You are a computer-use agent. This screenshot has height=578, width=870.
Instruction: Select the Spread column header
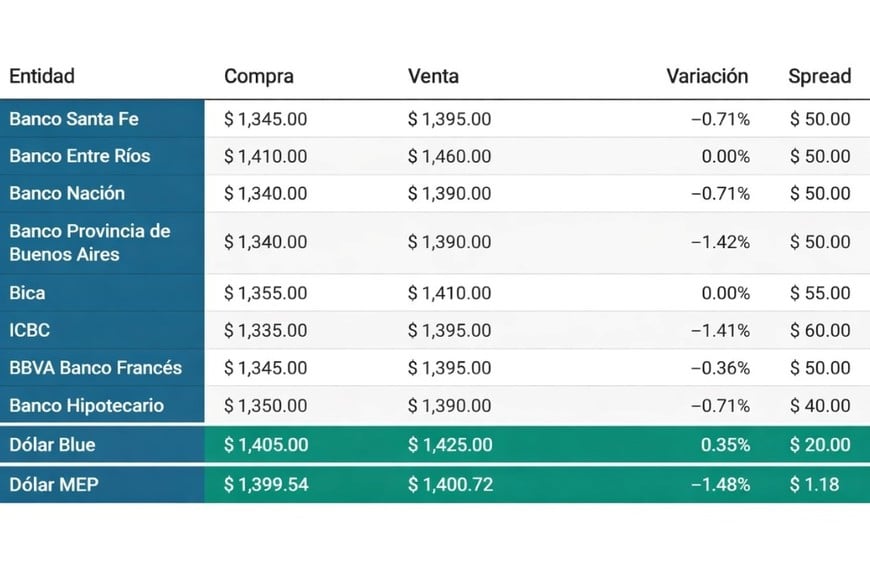tap(819, 76)
